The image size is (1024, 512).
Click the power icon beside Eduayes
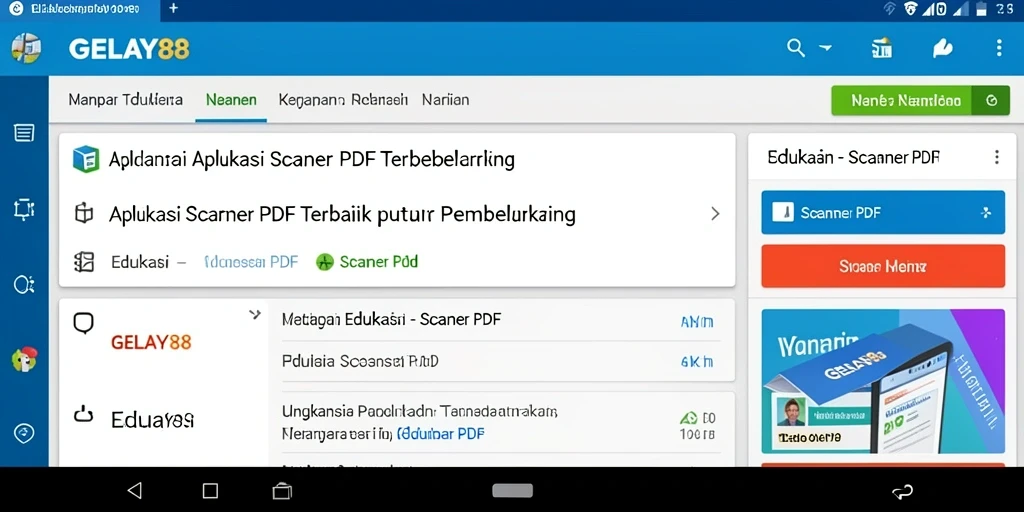(x=84, y=414)
